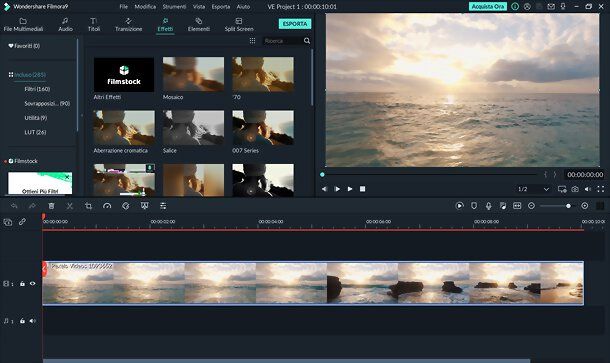
Task: Take a snapshot with camera icon
Action: point(575,189)
